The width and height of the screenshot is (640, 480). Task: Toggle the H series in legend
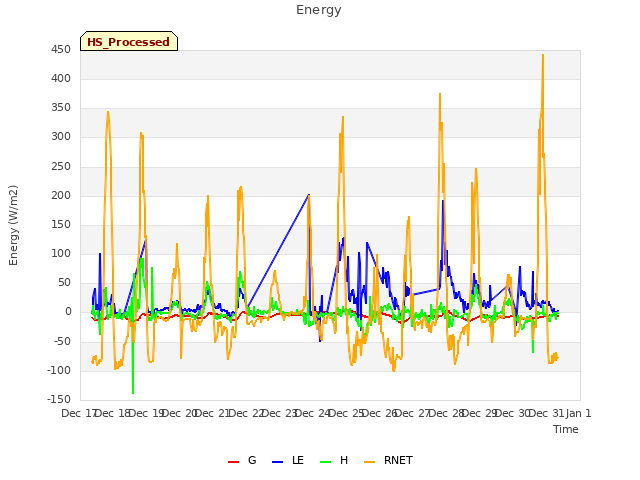coord(334,460)
